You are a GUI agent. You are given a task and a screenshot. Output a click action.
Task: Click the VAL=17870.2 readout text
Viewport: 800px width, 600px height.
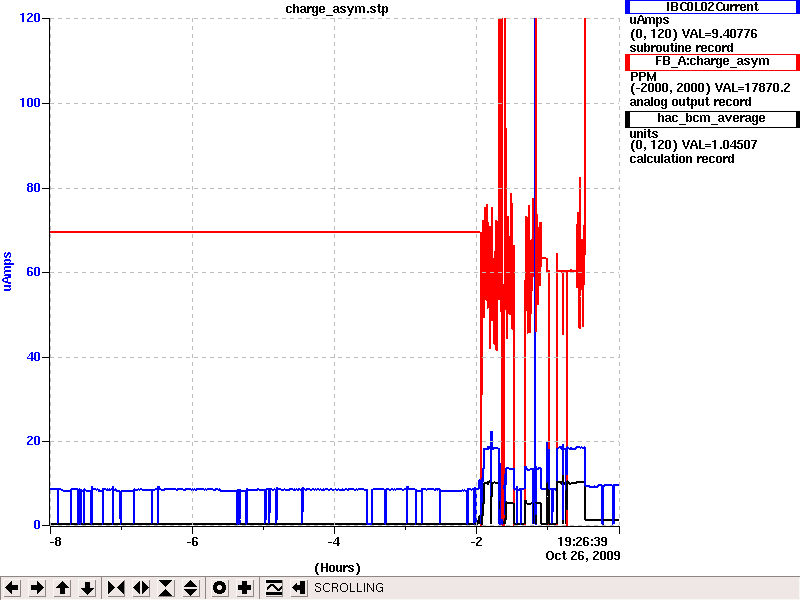tap(753, 88)
